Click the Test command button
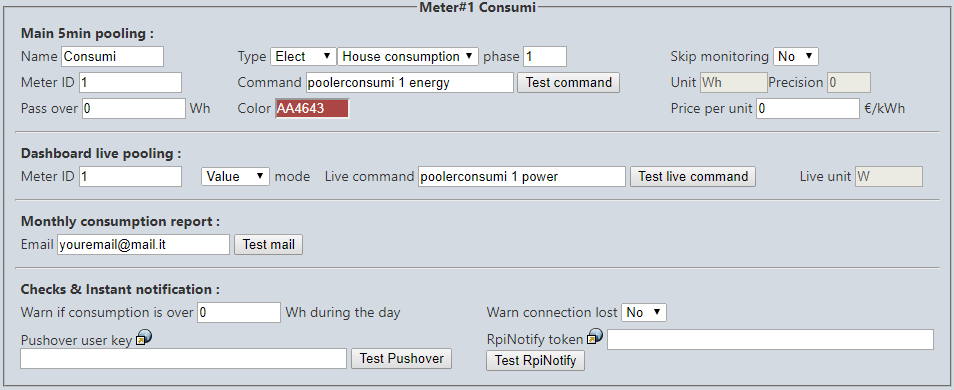This screenshot has width=954, height=390. pos(568,83)
